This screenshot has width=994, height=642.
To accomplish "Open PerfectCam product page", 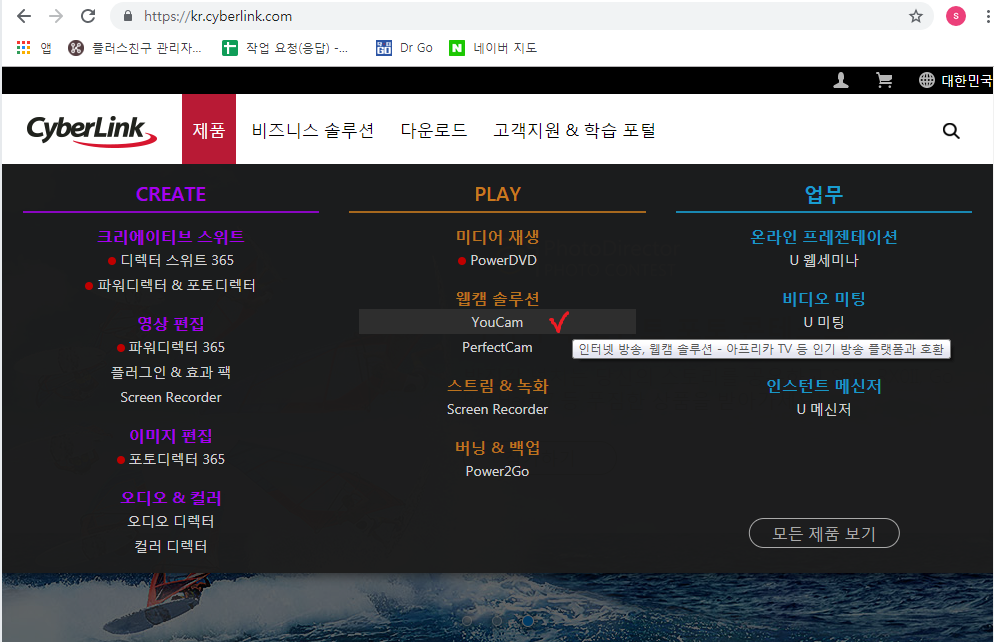I will click(498, 347).
